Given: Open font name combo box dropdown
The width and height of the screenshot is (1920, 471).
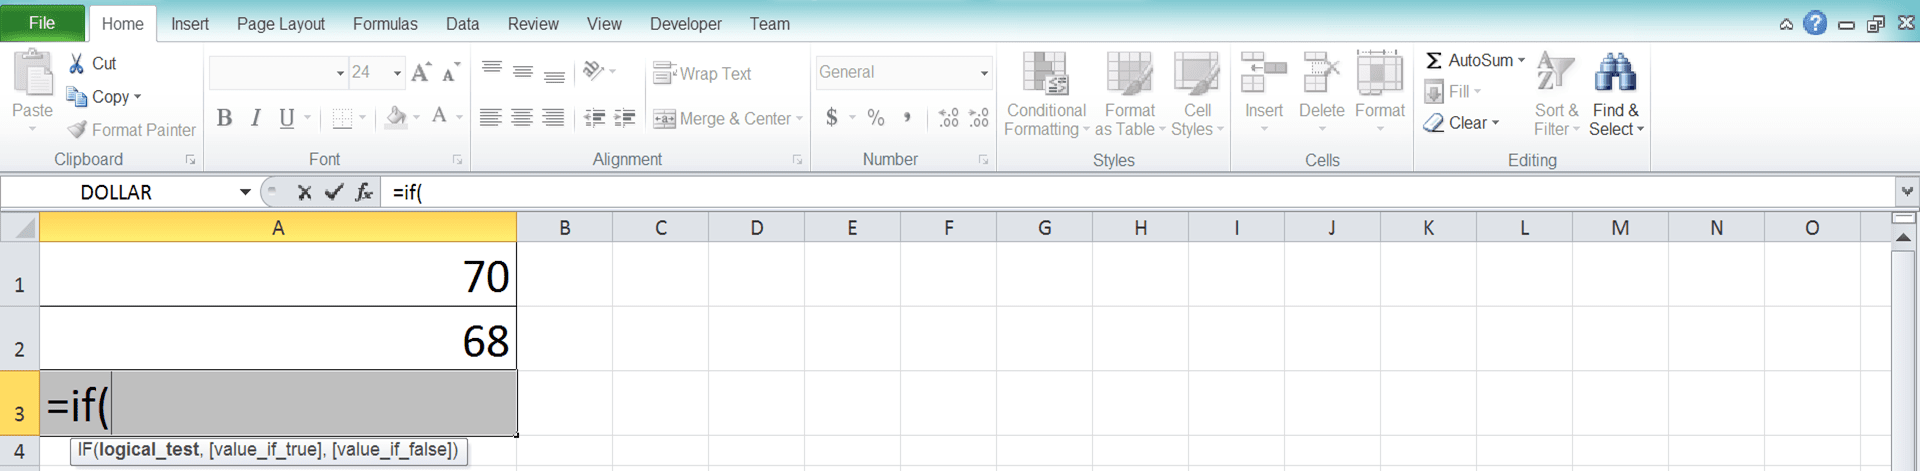Looking at the screenshot, I should (340, 73).
